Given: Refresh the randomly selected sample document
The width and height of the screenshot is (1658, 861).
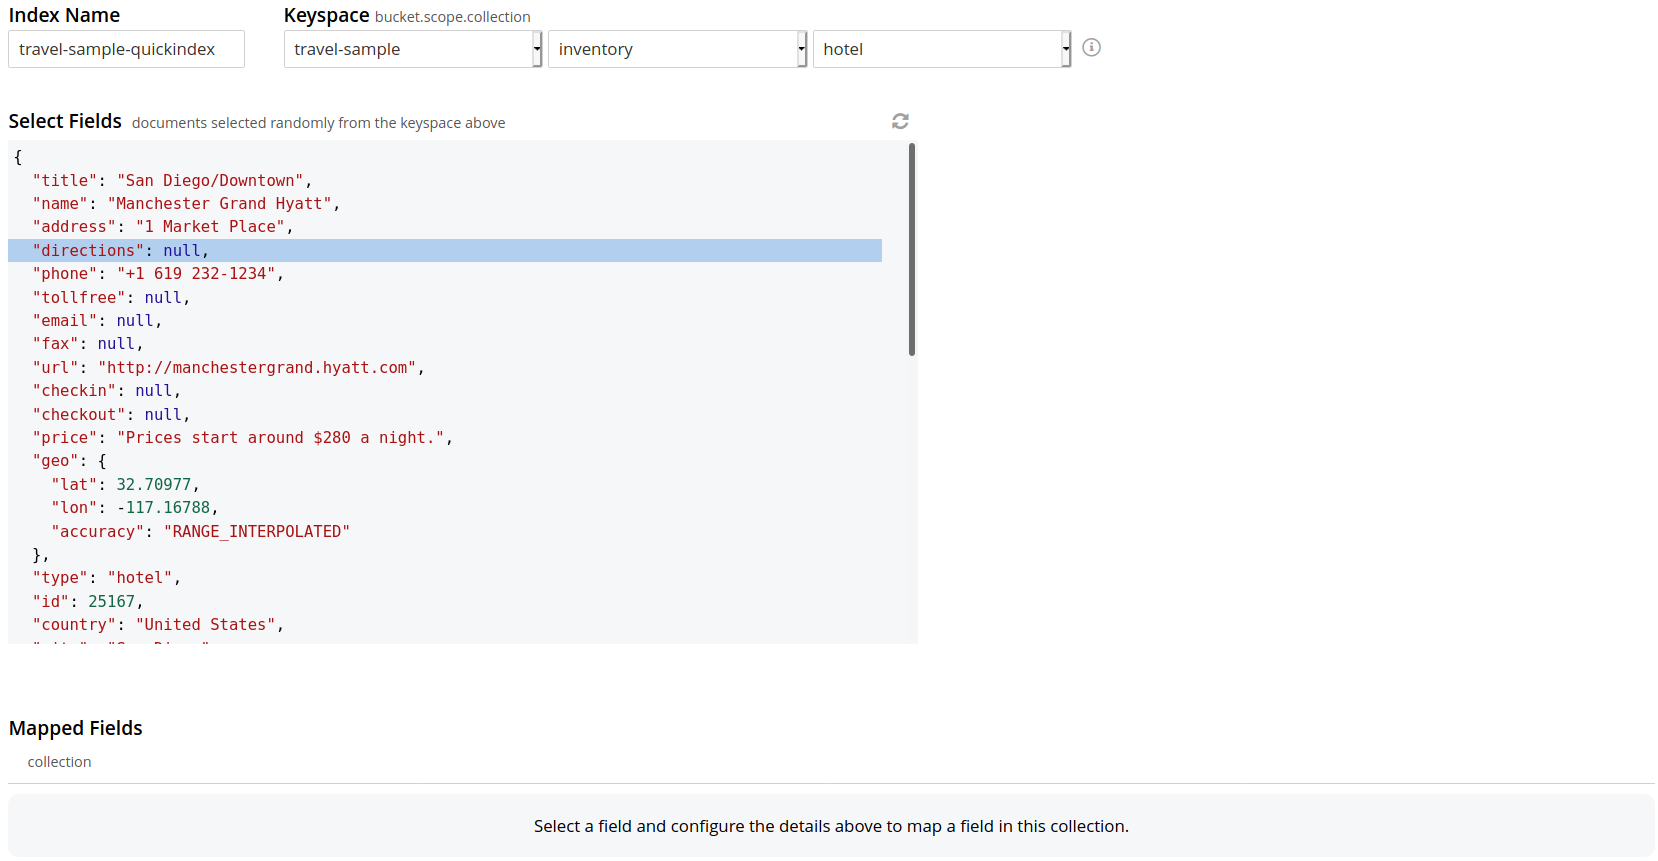Looking at the screenshot, I should [900, 121].
